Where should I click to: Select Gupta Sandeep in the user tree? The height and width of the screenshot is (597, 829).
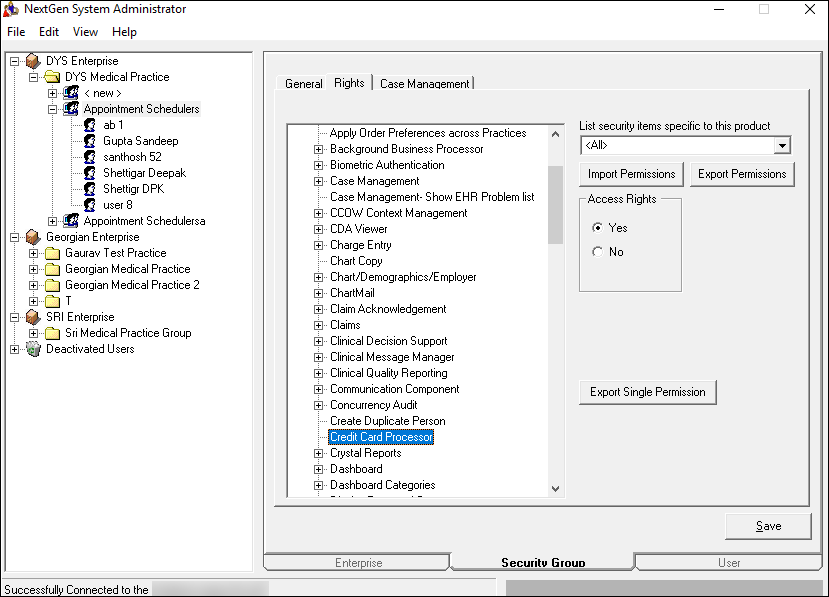tap(141, 141)
